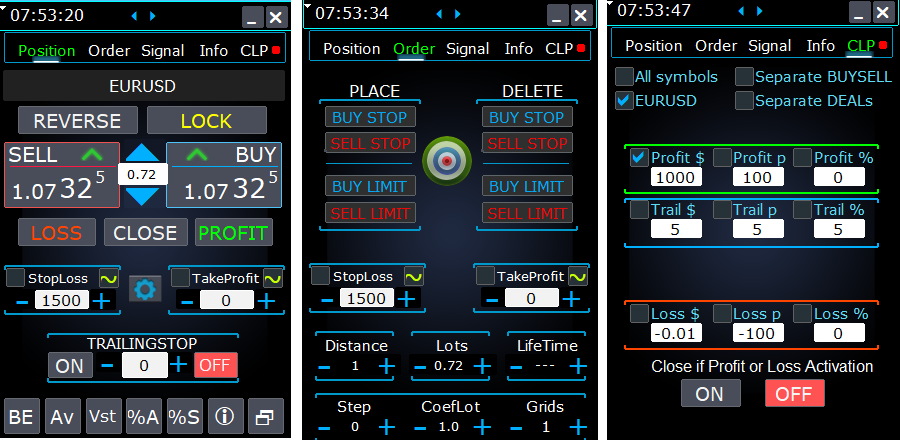Click the wave icon beside StopLoss in Order panel
Viewport: 900px width, 440px height.
413,277
